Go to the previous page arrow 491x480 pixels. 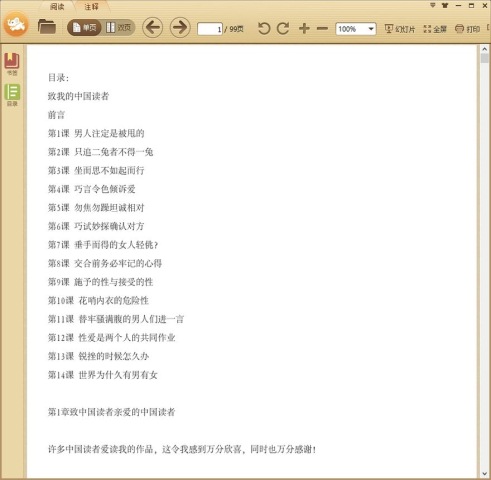(x=153, y=27)
